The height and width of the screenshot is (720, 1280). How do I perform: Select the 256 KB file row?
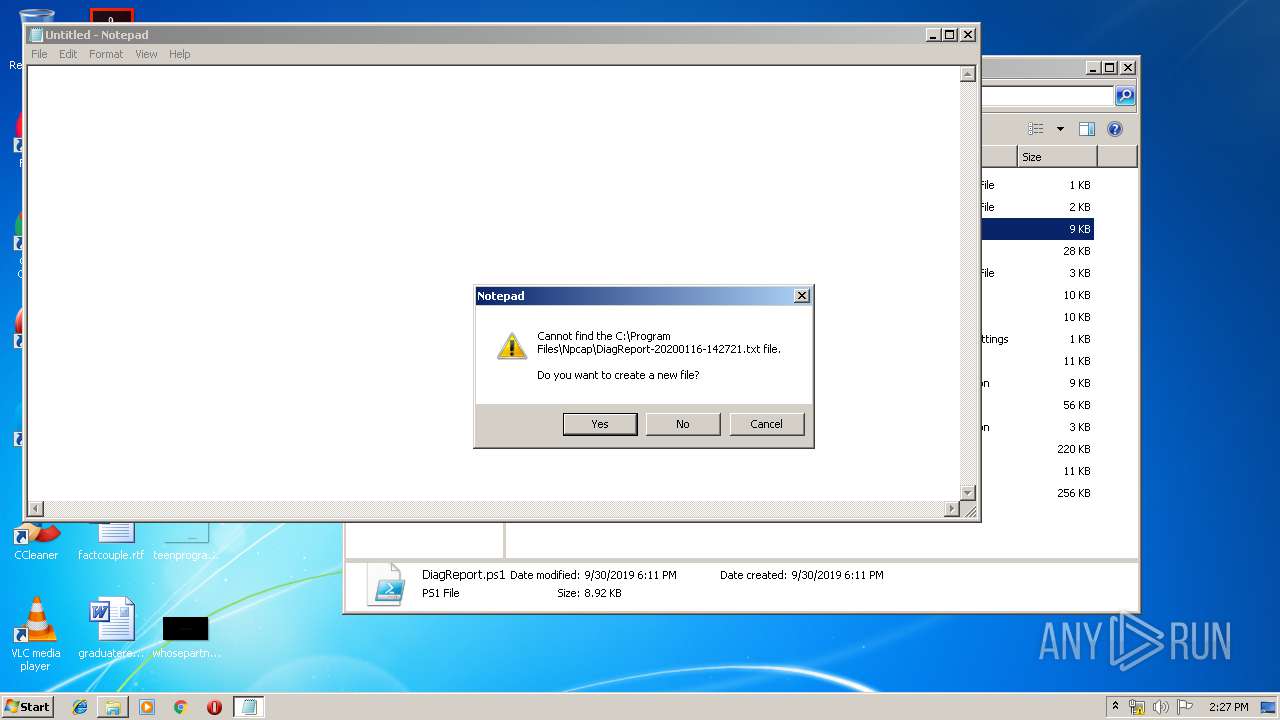(1037, 493)
